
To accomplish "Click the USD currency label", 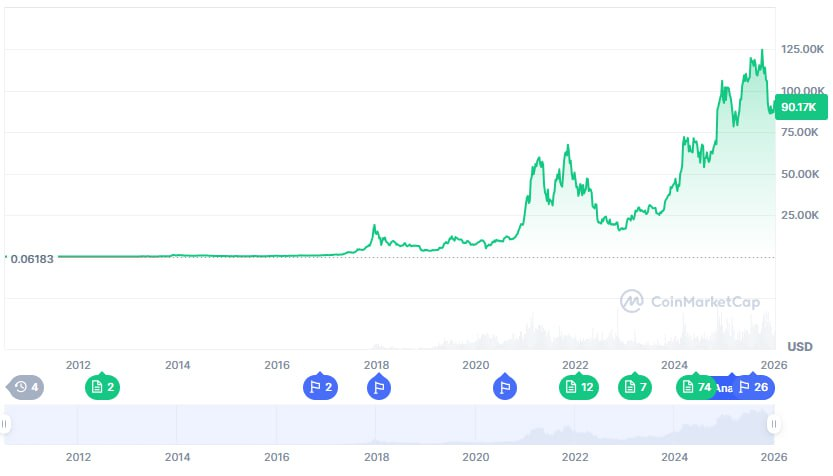I will pos(800,347).
